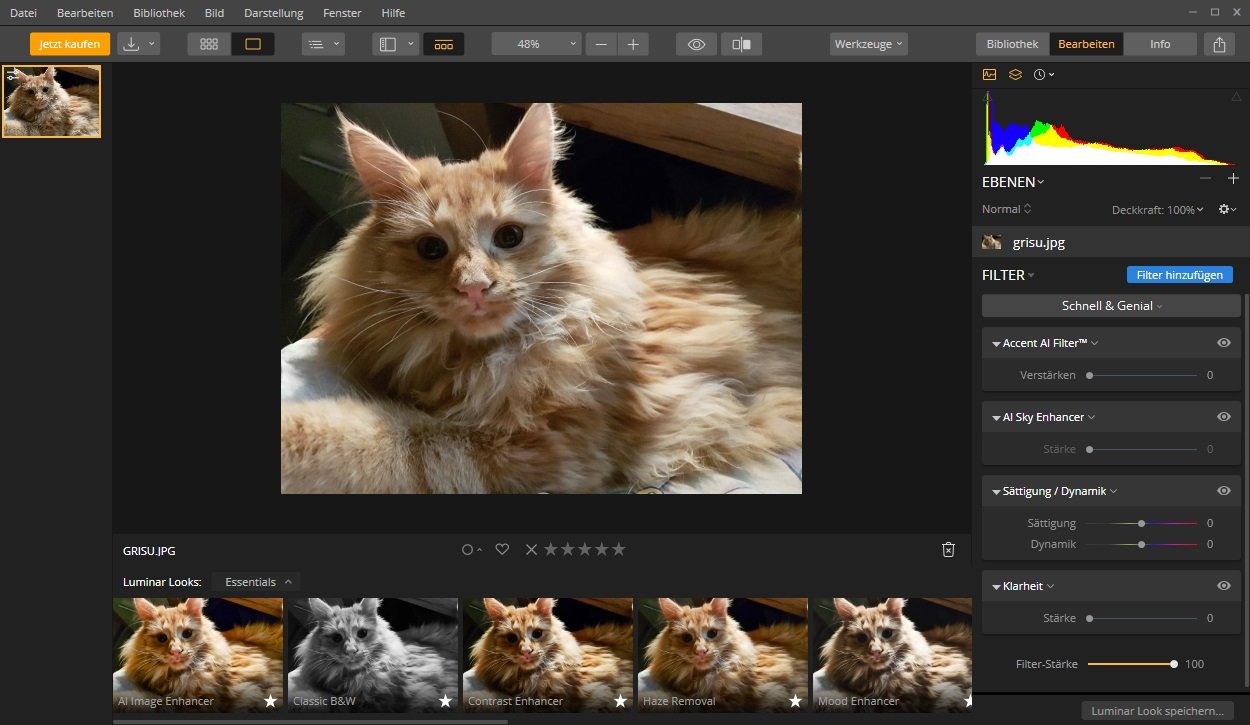
Task: Click the Filter hinzufügen button
Action: (x=1179, y=275)
